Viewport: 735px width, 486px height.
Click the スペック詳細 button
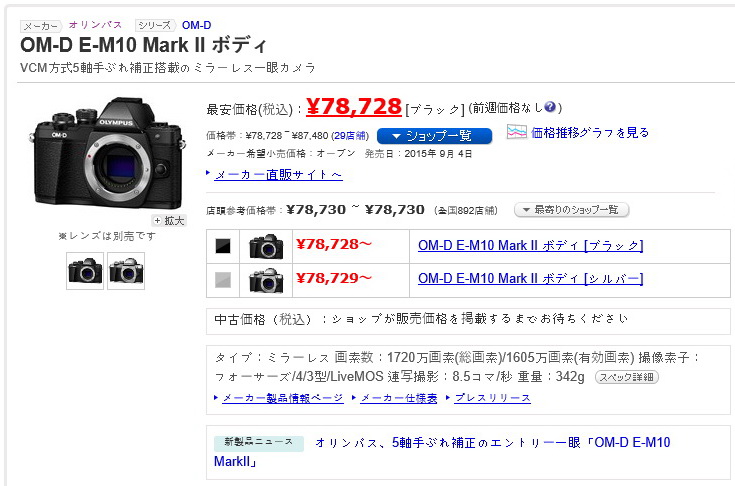pyautogui.click(x=626, y=377)
